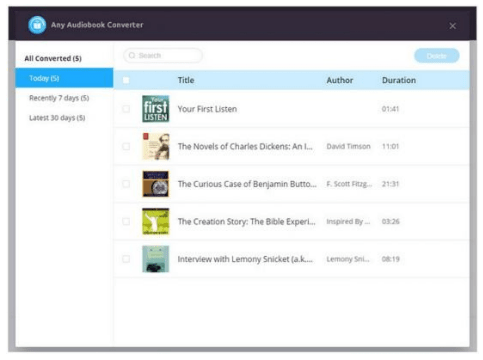This screenshot has width=483, height=360.
Task: Click duration value 01:41
Action: tap(390, 109)
